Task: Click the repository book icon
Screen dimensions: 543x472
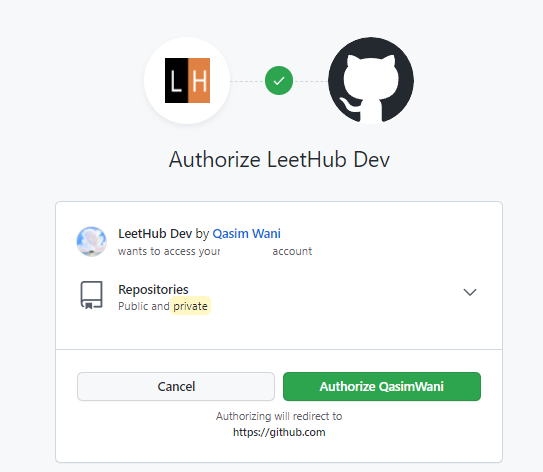Action: (91, 295)
